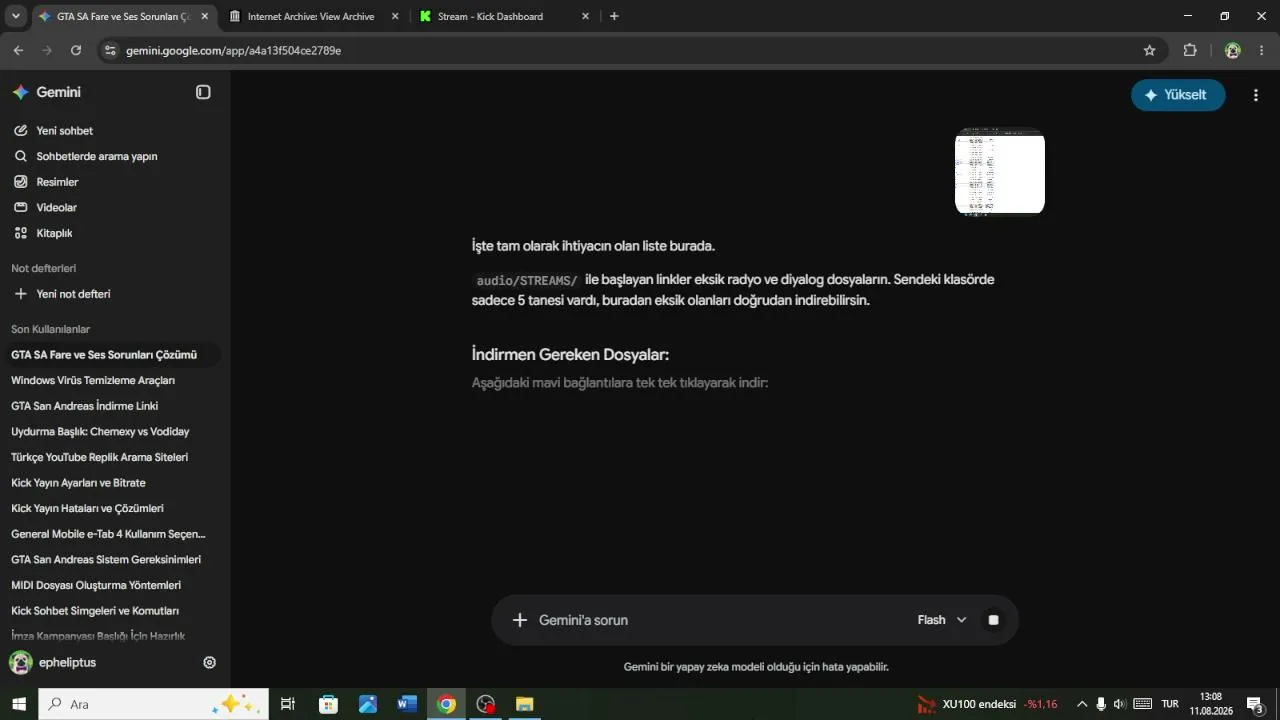Open the notification center
This screenshot has width=1280, height=720.
click(x=1254, y=704)
